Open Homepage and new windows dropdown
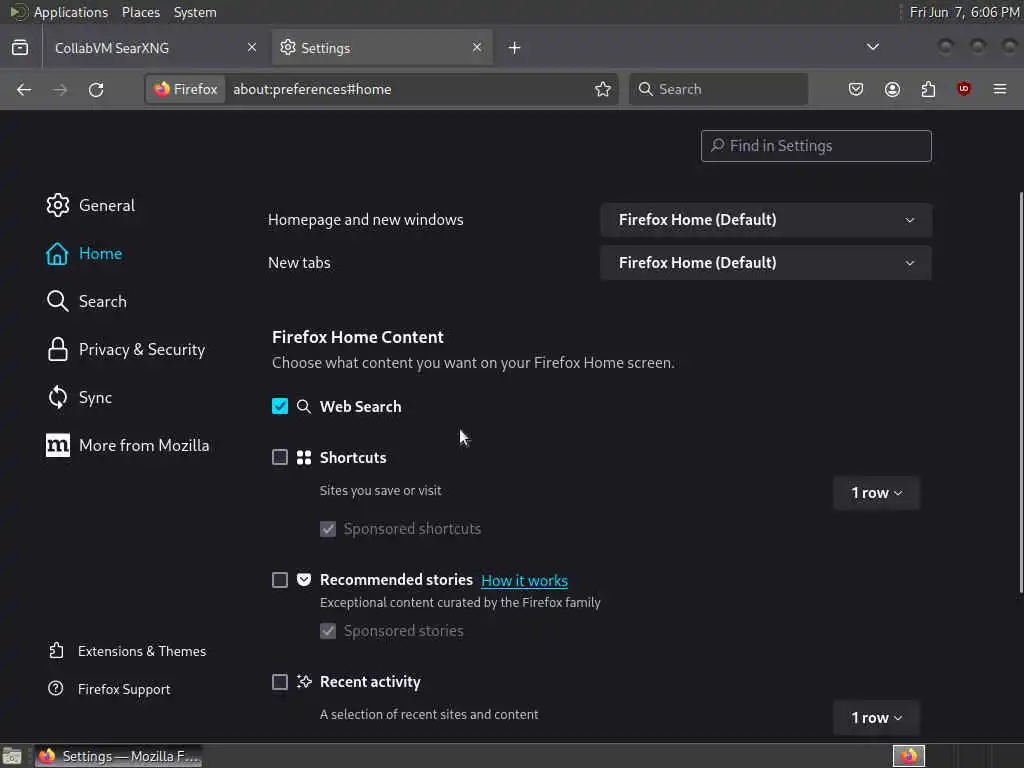The width and height of the screenshot is (1024, 768). click(x=765, y=220)
